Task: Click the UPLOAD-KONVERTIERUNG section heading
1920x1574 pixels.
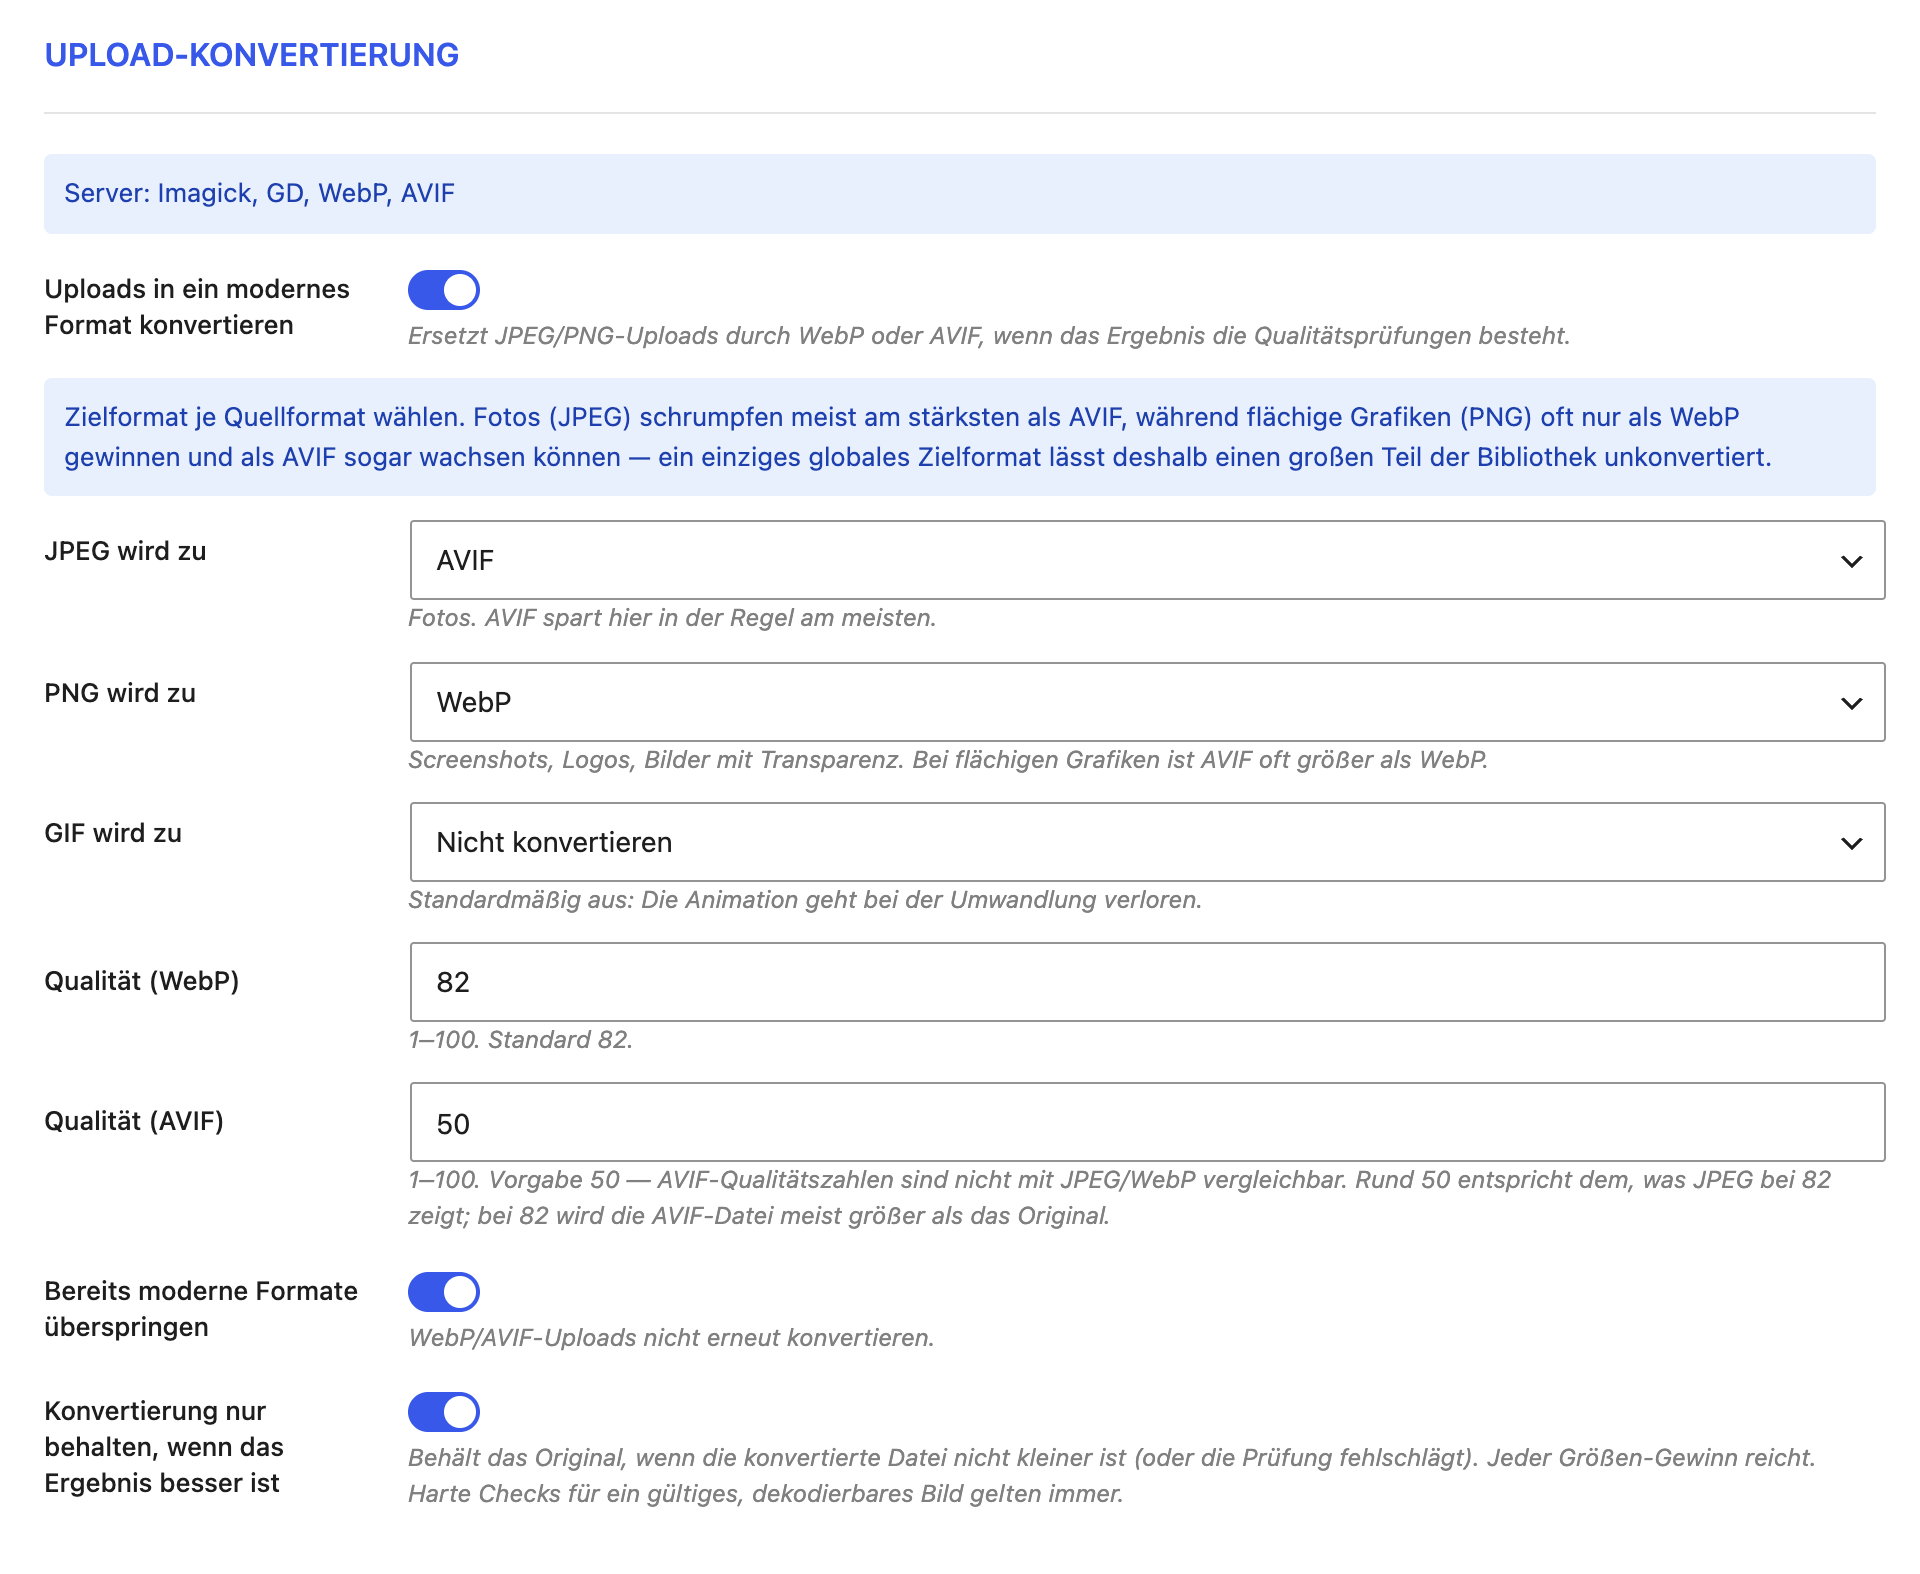Action: click(x=252, y=55)
